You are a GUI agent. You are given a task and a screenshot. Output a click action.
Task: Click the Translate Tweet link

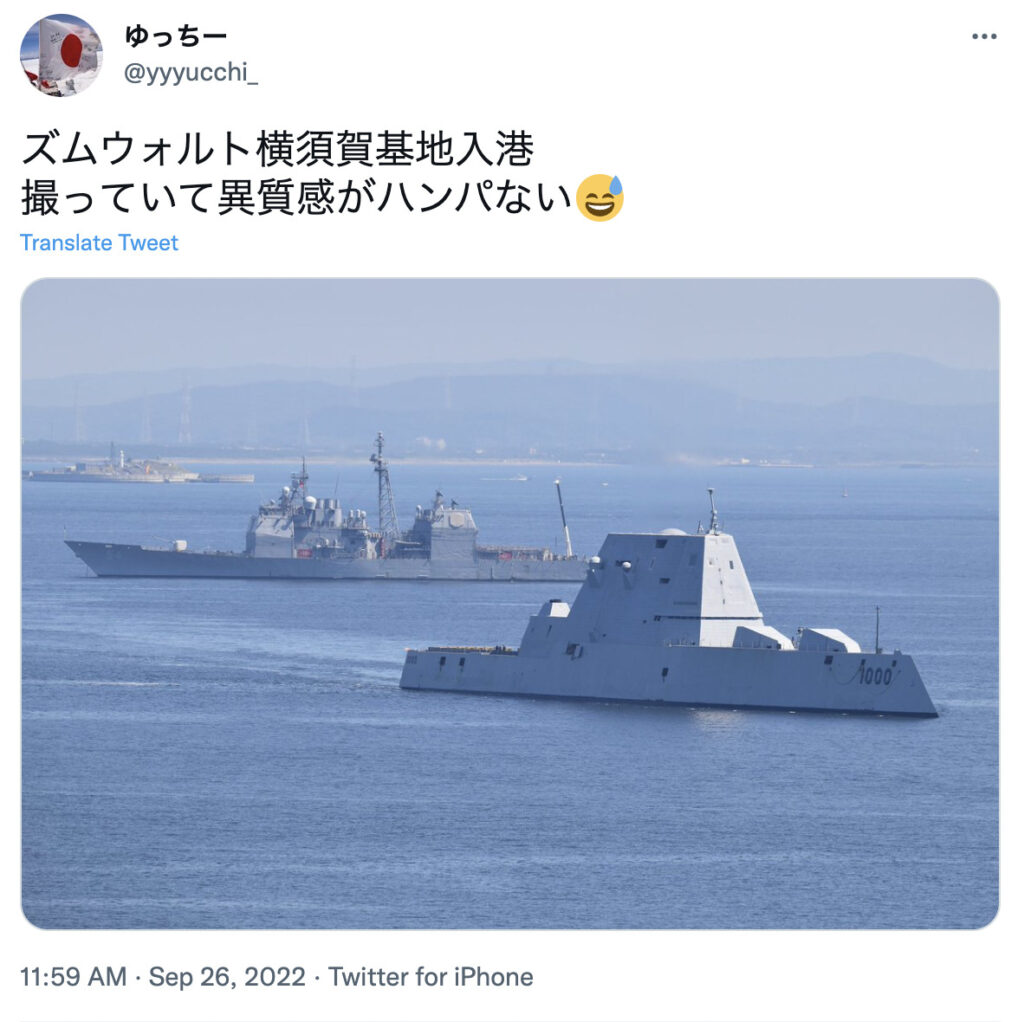99,243
